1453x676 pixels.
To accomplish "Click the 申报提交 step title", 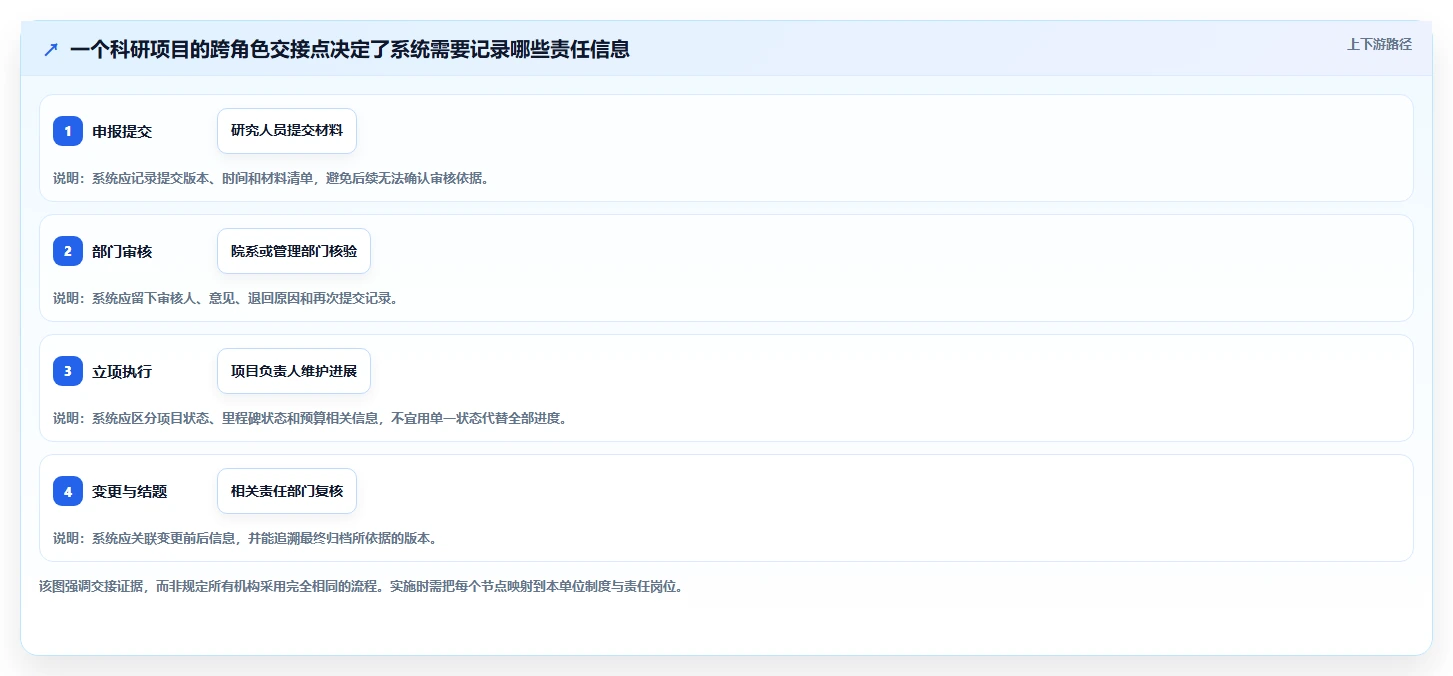I will pyautogui.click(x=122, y=131).
